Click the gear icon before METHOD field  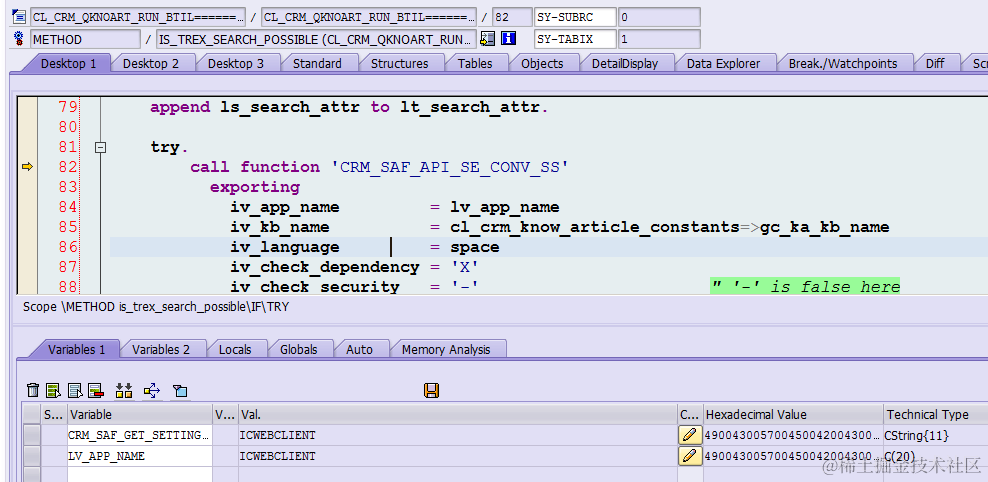19,39
